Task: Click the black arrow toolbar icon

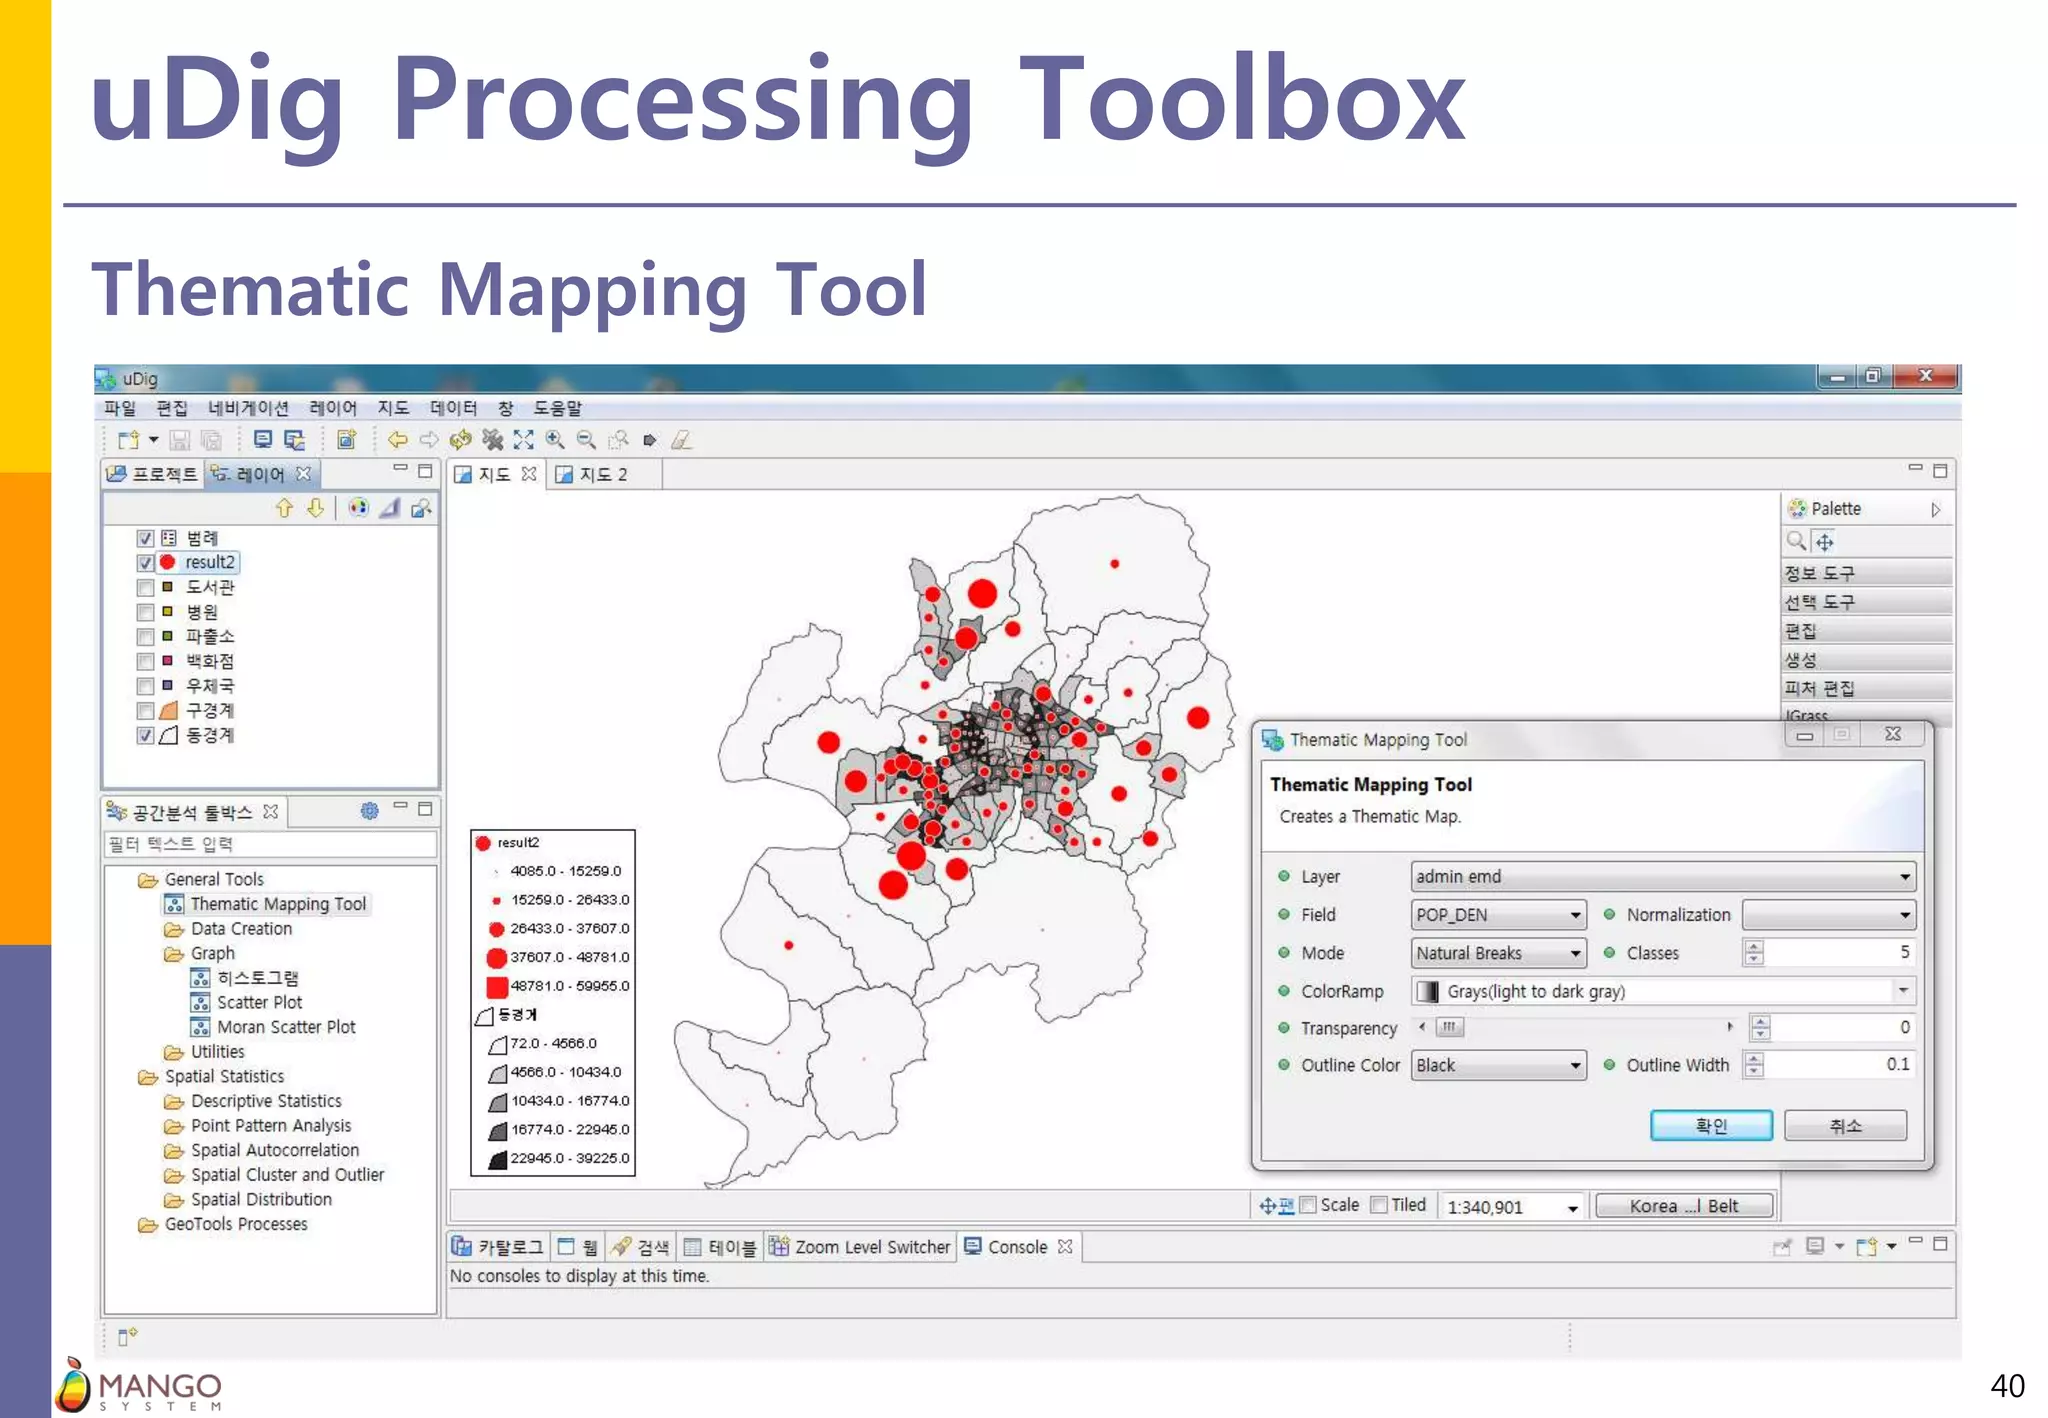Action: (x=650, y=440)
